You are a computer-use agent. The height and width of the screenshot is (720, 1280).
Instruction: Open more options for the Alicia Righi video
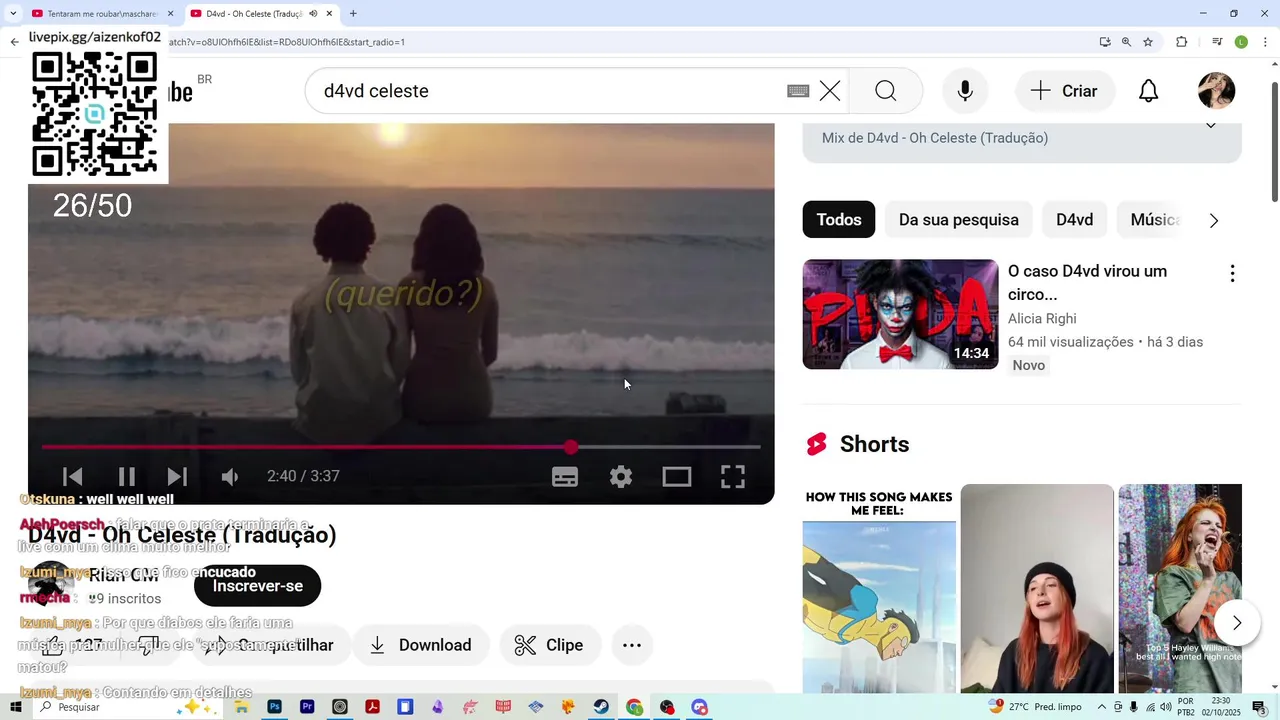tap(1232, 273)
